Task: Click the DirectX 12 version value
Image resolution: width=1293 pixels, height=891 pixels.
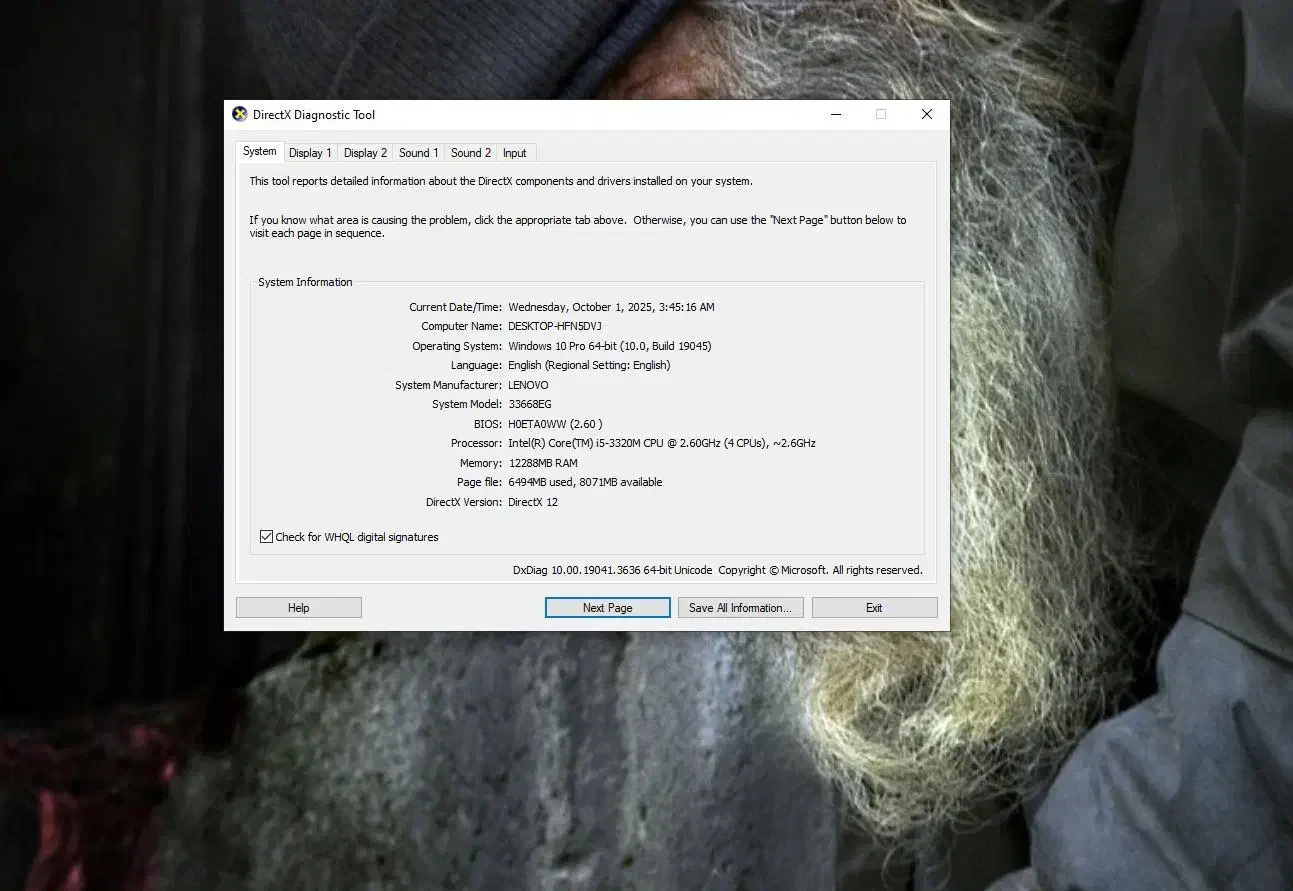Action: click(533, 502)
